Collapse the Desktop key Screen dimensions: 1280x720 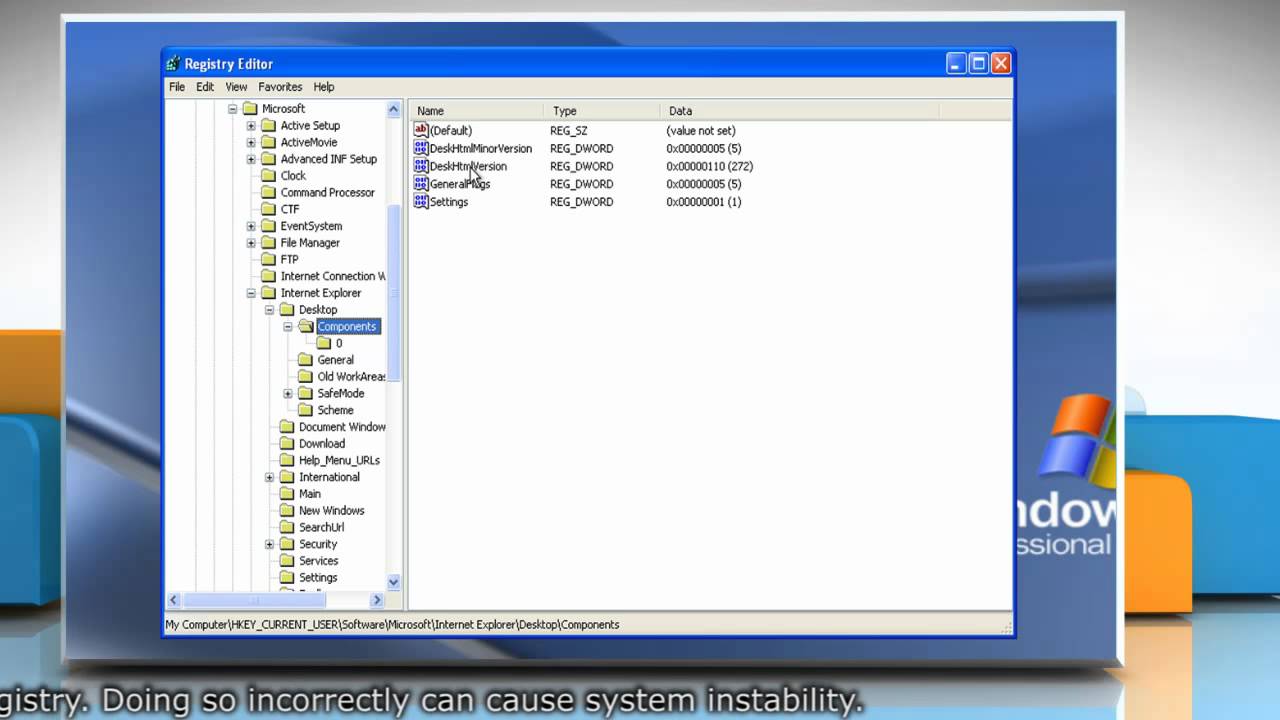click(x=270, y=310)
